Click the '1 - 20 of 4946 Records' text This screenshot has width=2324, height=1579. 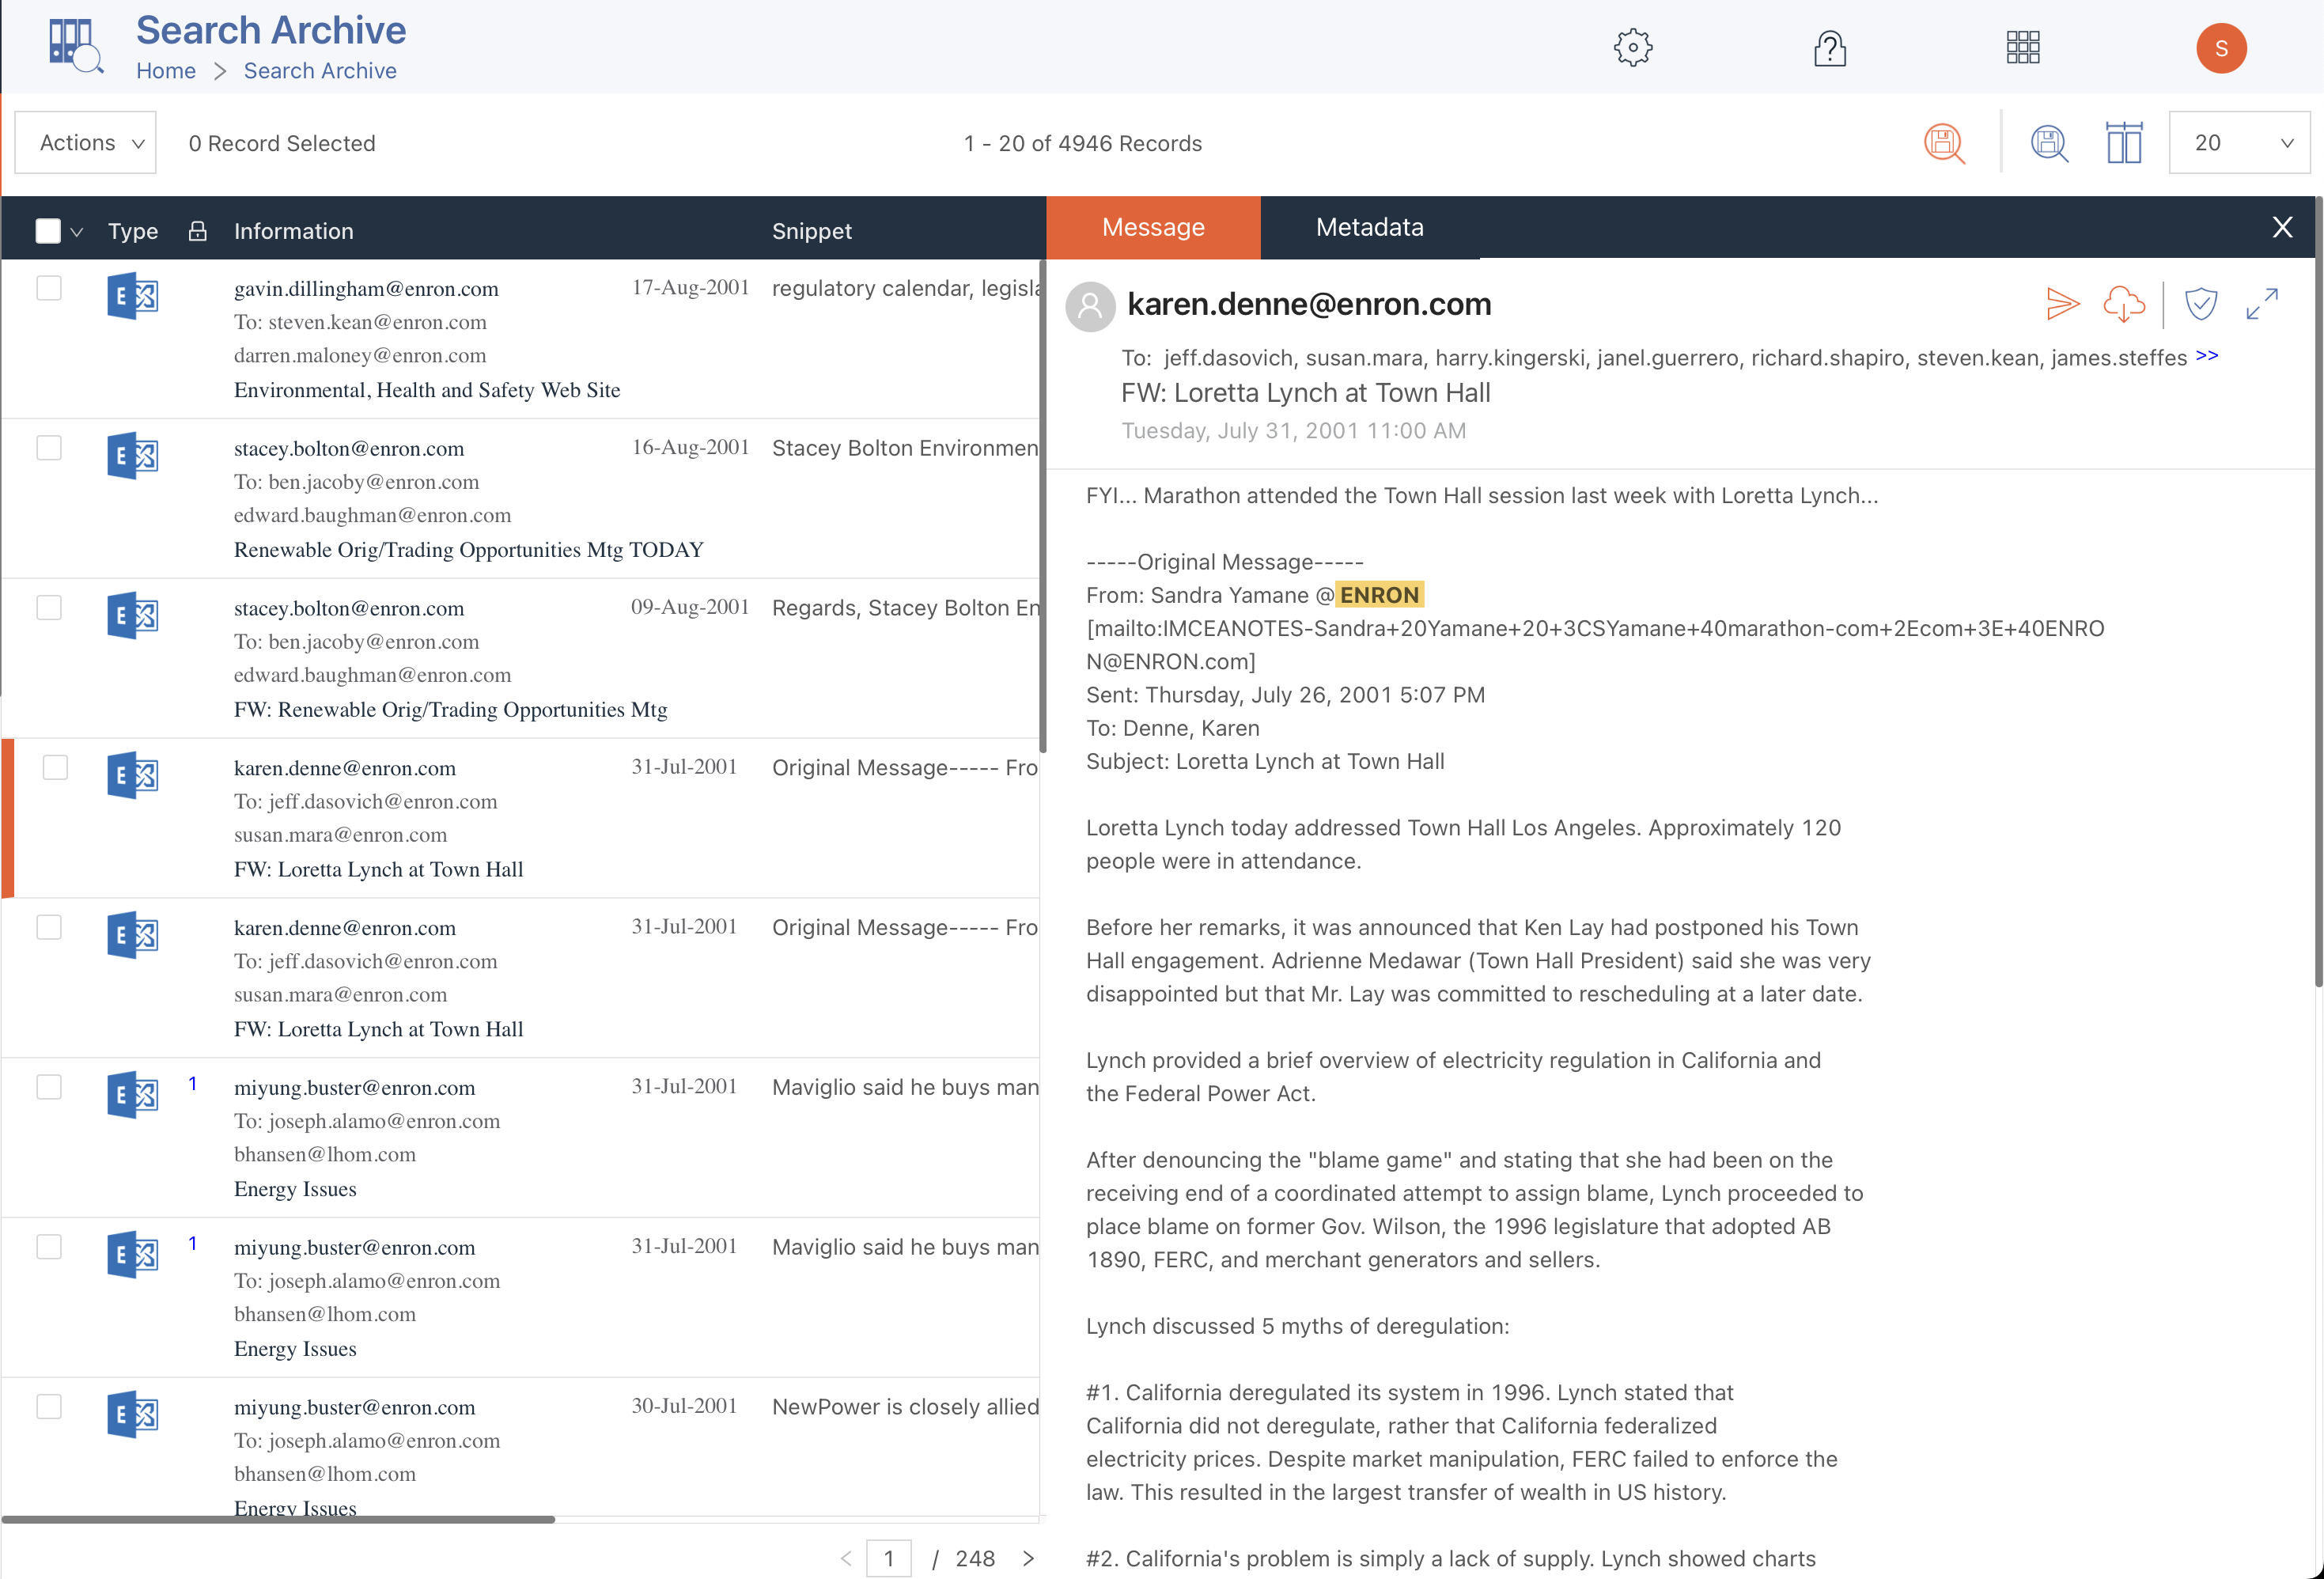tap(1083, 143)
